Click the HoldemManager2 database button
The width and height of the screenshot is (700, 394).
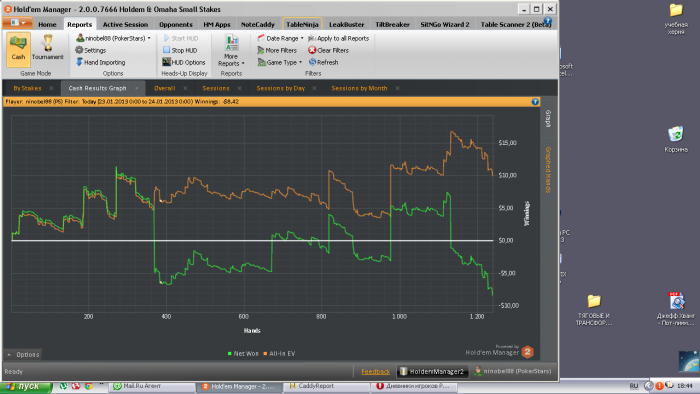click(x=432, y=371)
